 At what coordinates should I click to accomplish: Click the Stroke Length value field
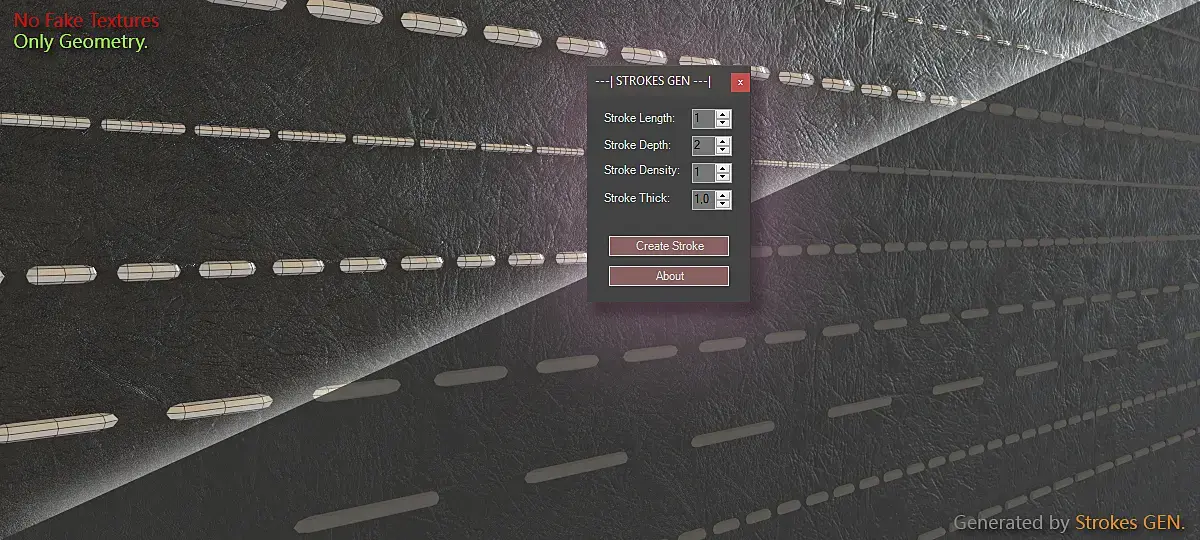point(703,118)
